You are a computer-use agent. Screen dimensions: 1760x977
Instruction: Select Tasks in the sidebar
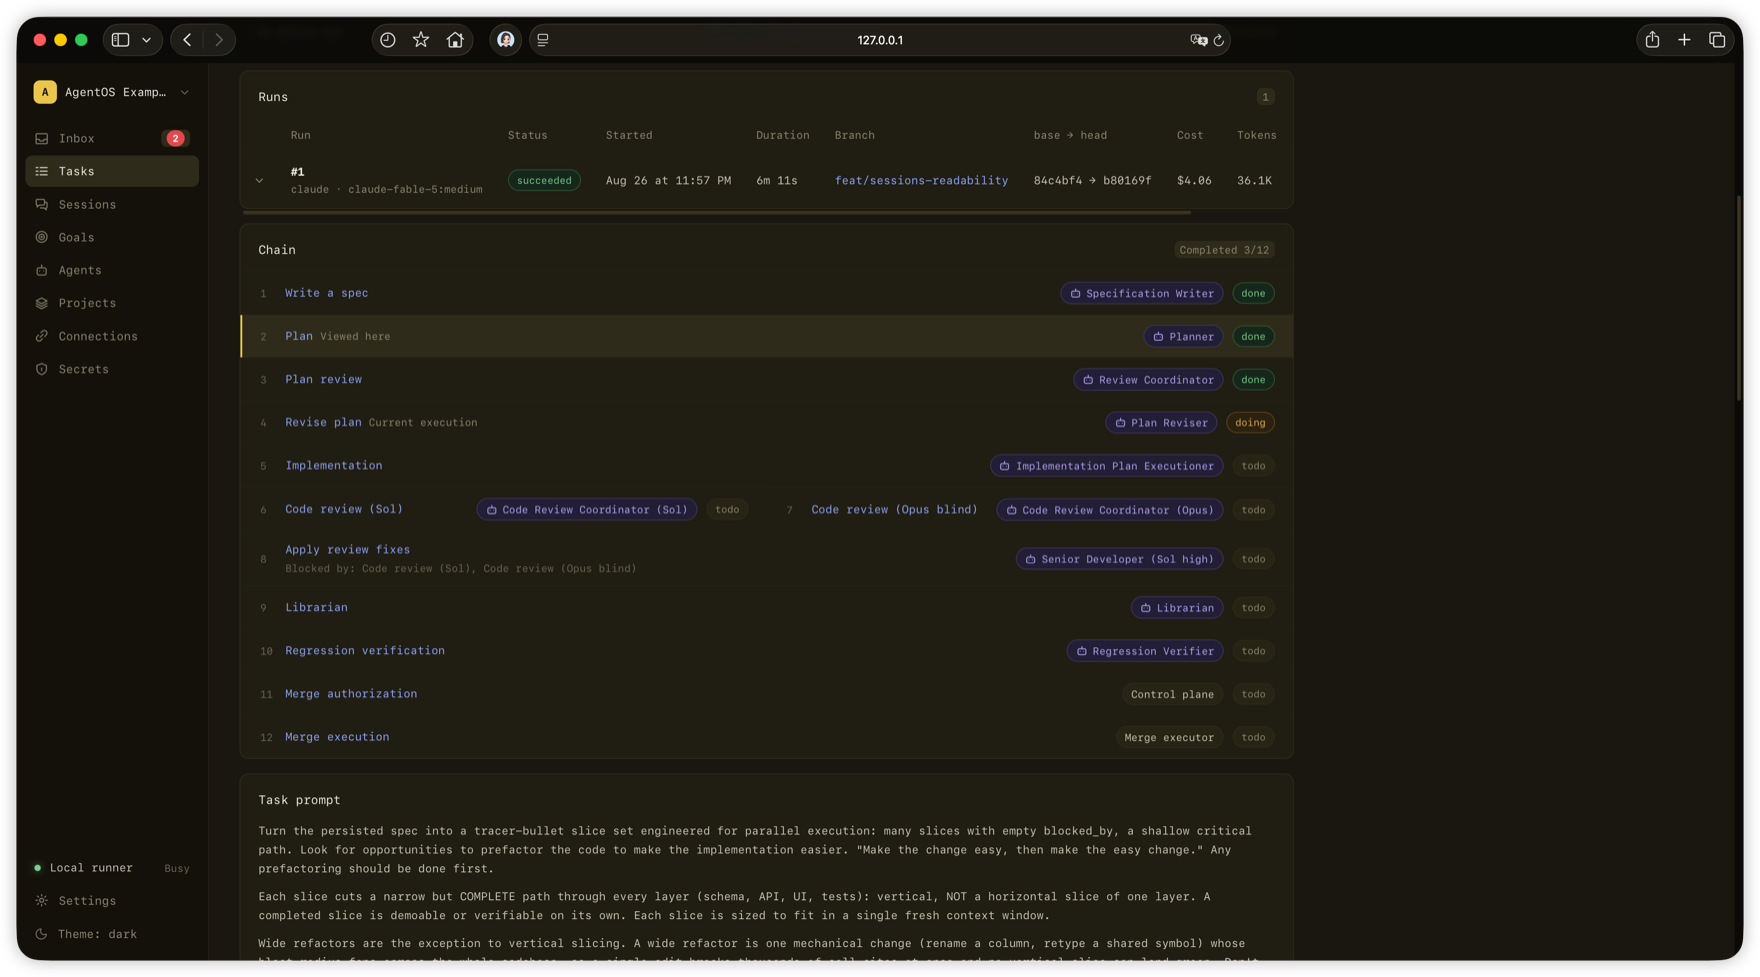tap(112, 171)
